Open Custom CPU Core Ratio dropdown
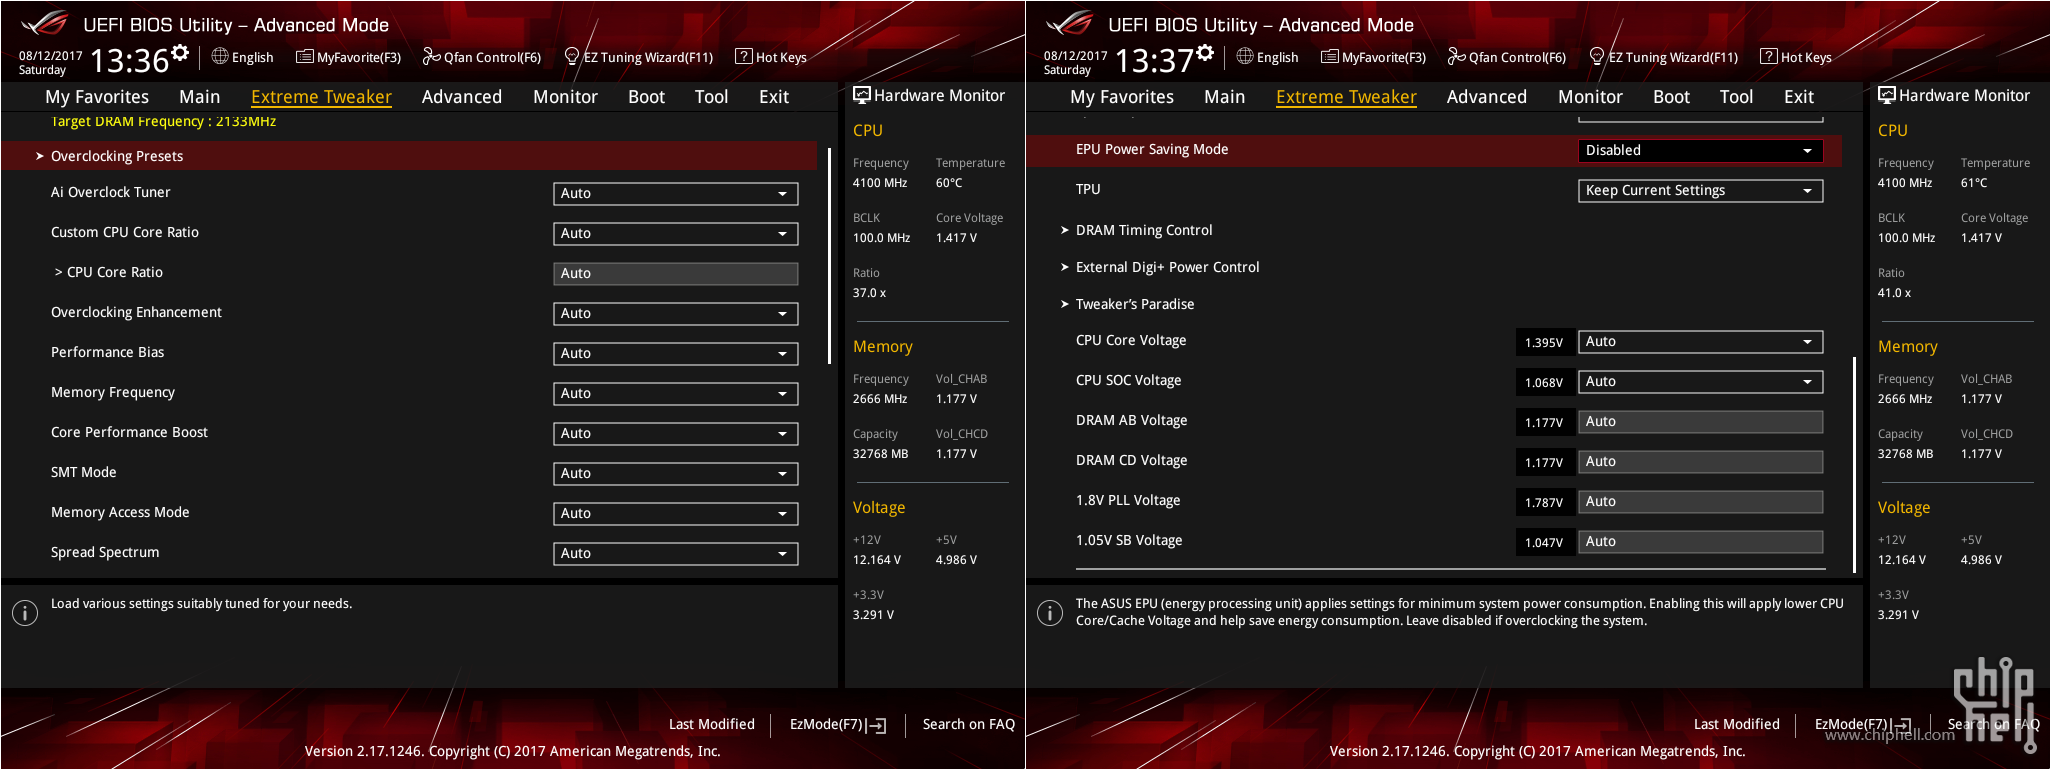2051x770 pixels. click(x=676, y=233)
